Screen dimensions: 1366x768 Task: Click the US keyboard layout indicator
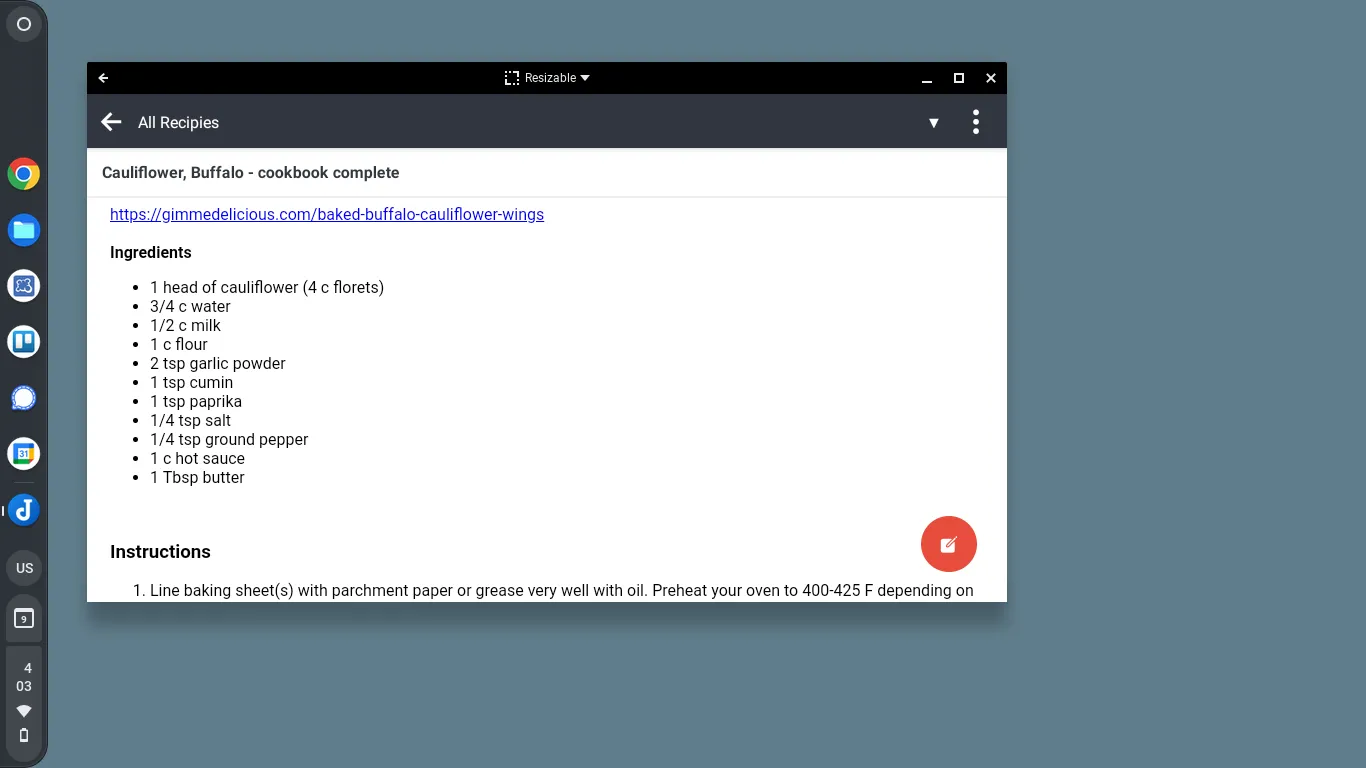point(24,567)
